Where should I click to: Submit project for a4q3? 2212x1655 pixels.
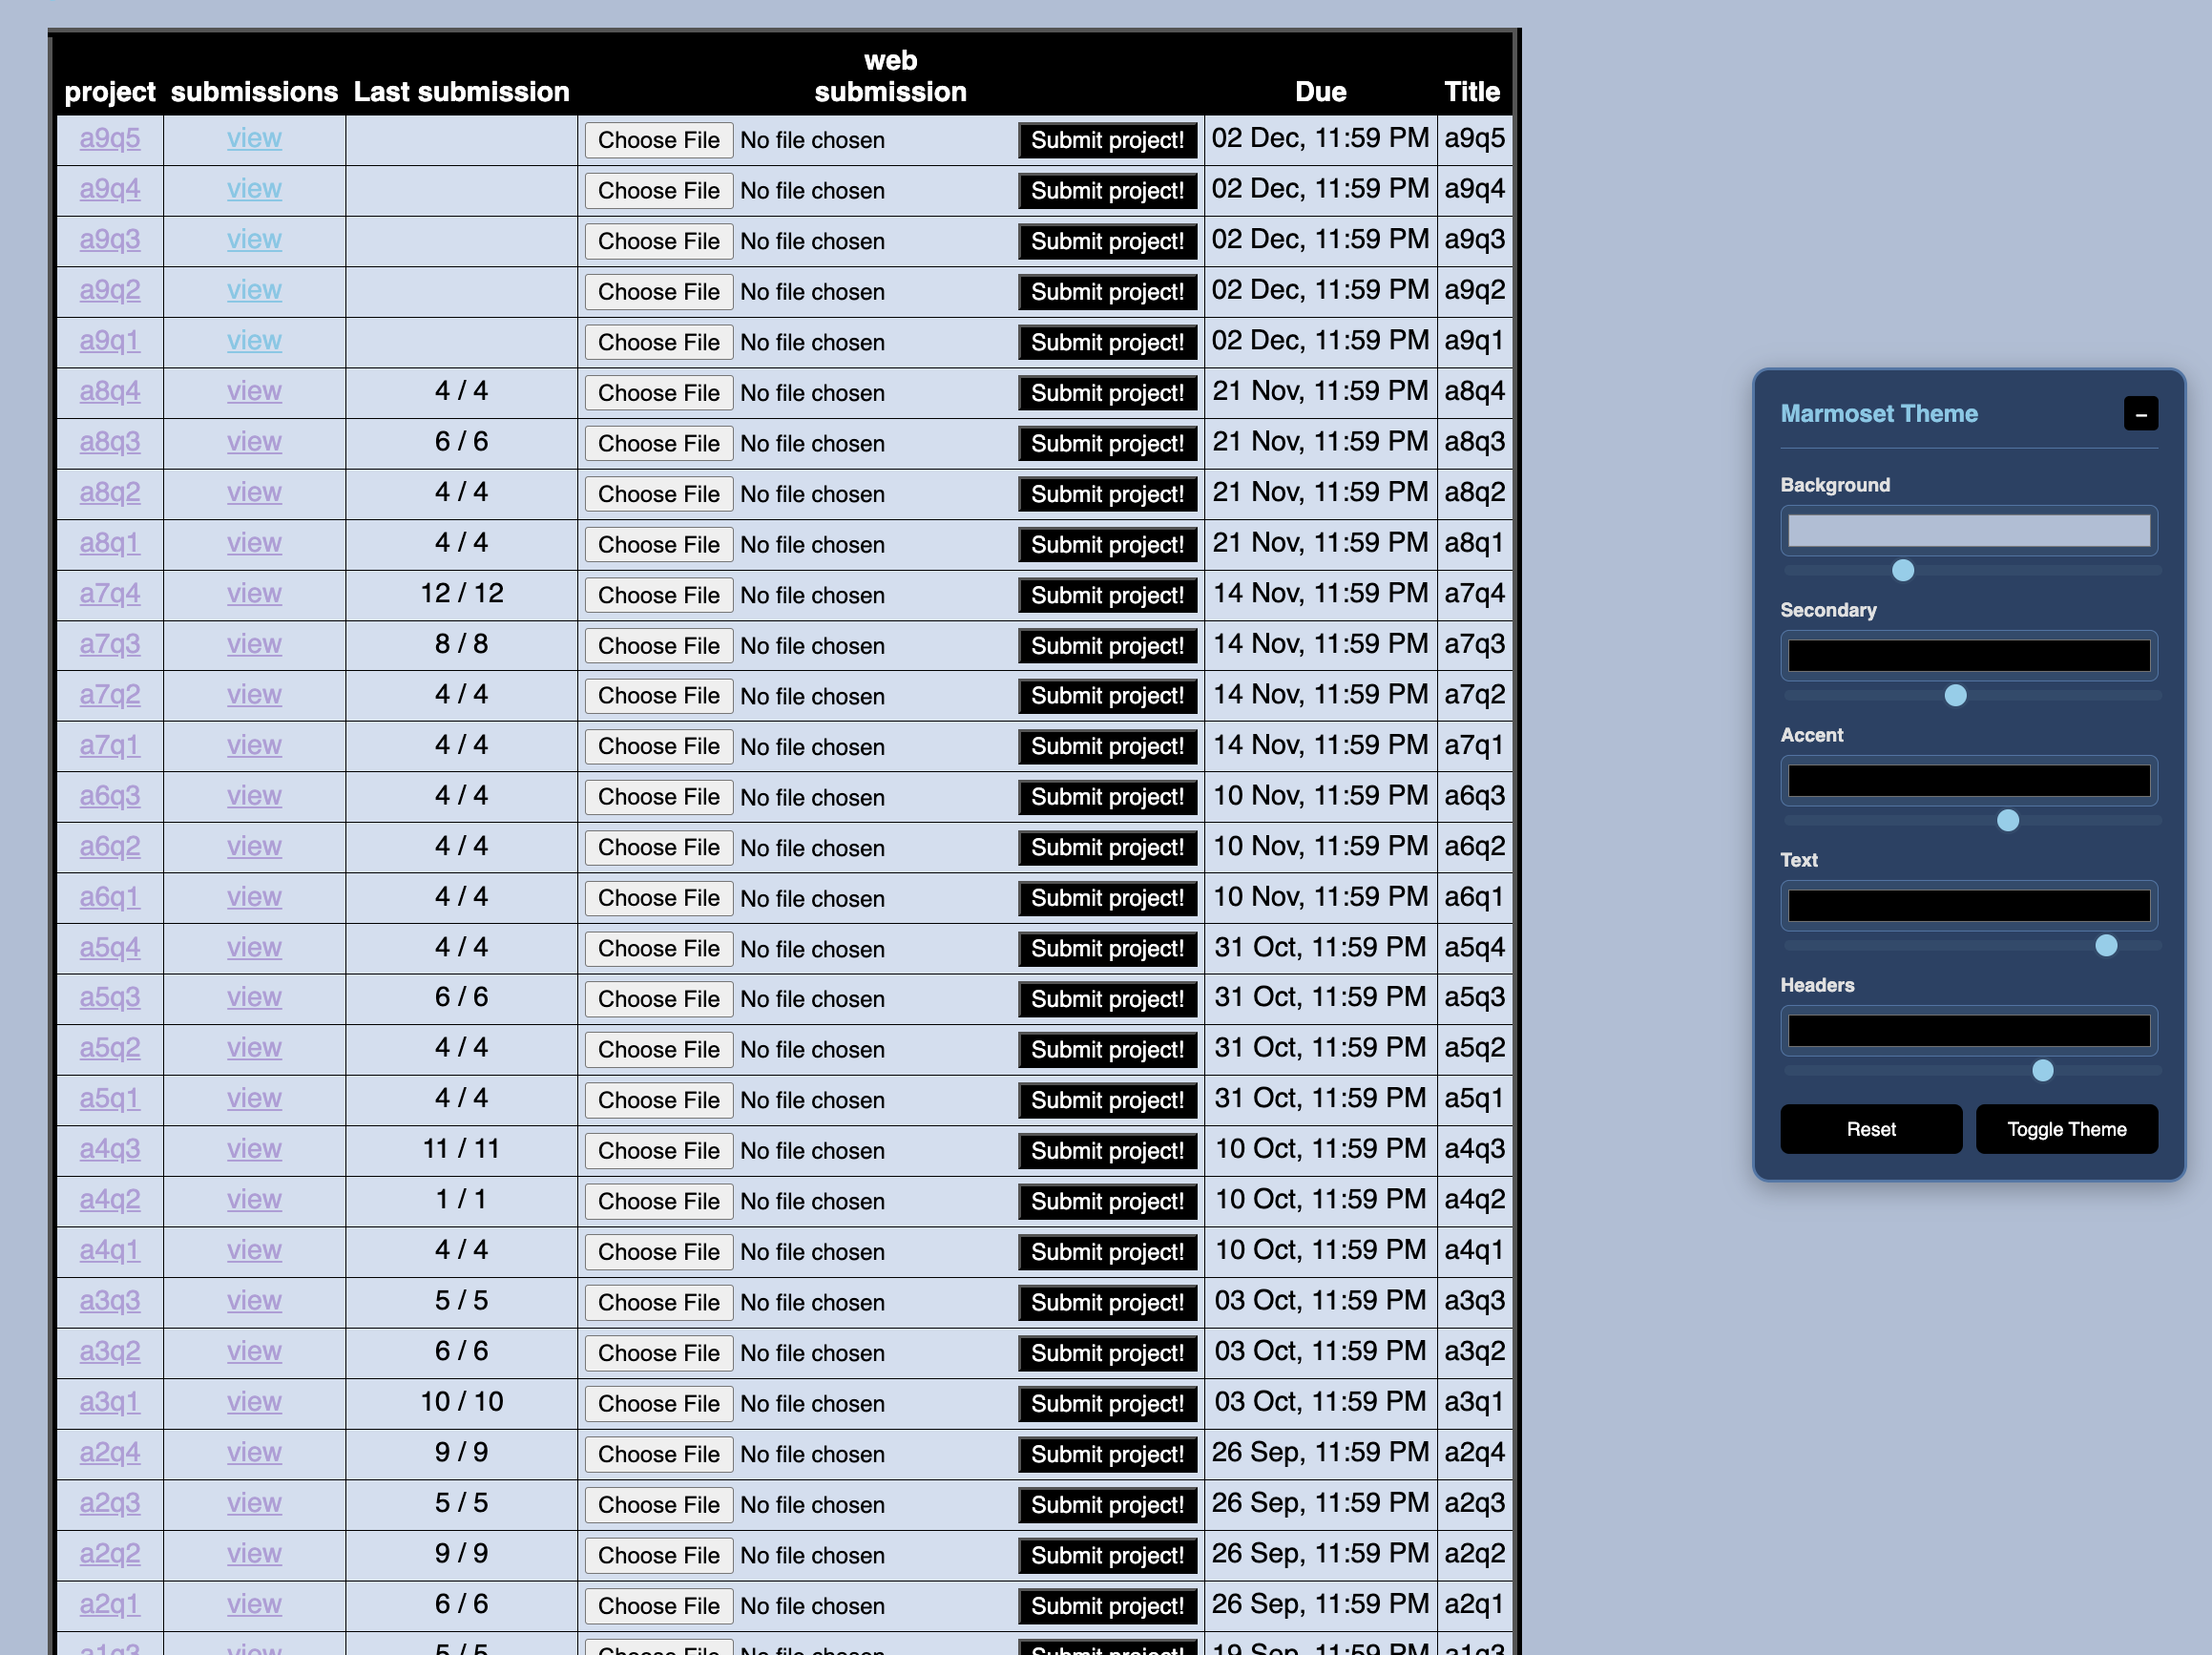(1107, 1150)
